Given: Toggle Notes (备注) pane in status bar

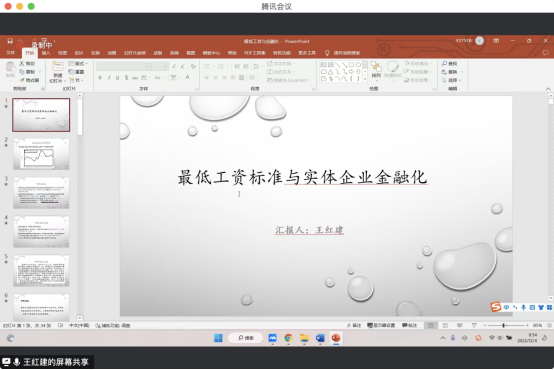Looking at the screenshot, I should [x=354, y=325].
